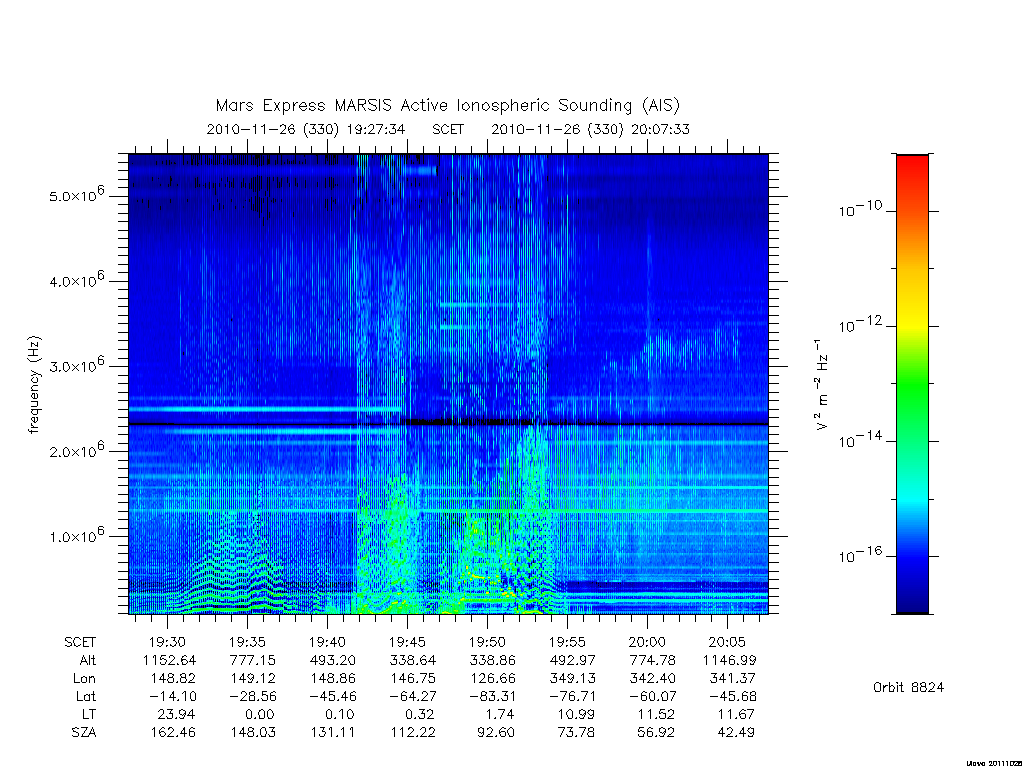Click the x-axis time label 20:05
This screenshot has width=1024, height=768.
click(x=727, y=642)
